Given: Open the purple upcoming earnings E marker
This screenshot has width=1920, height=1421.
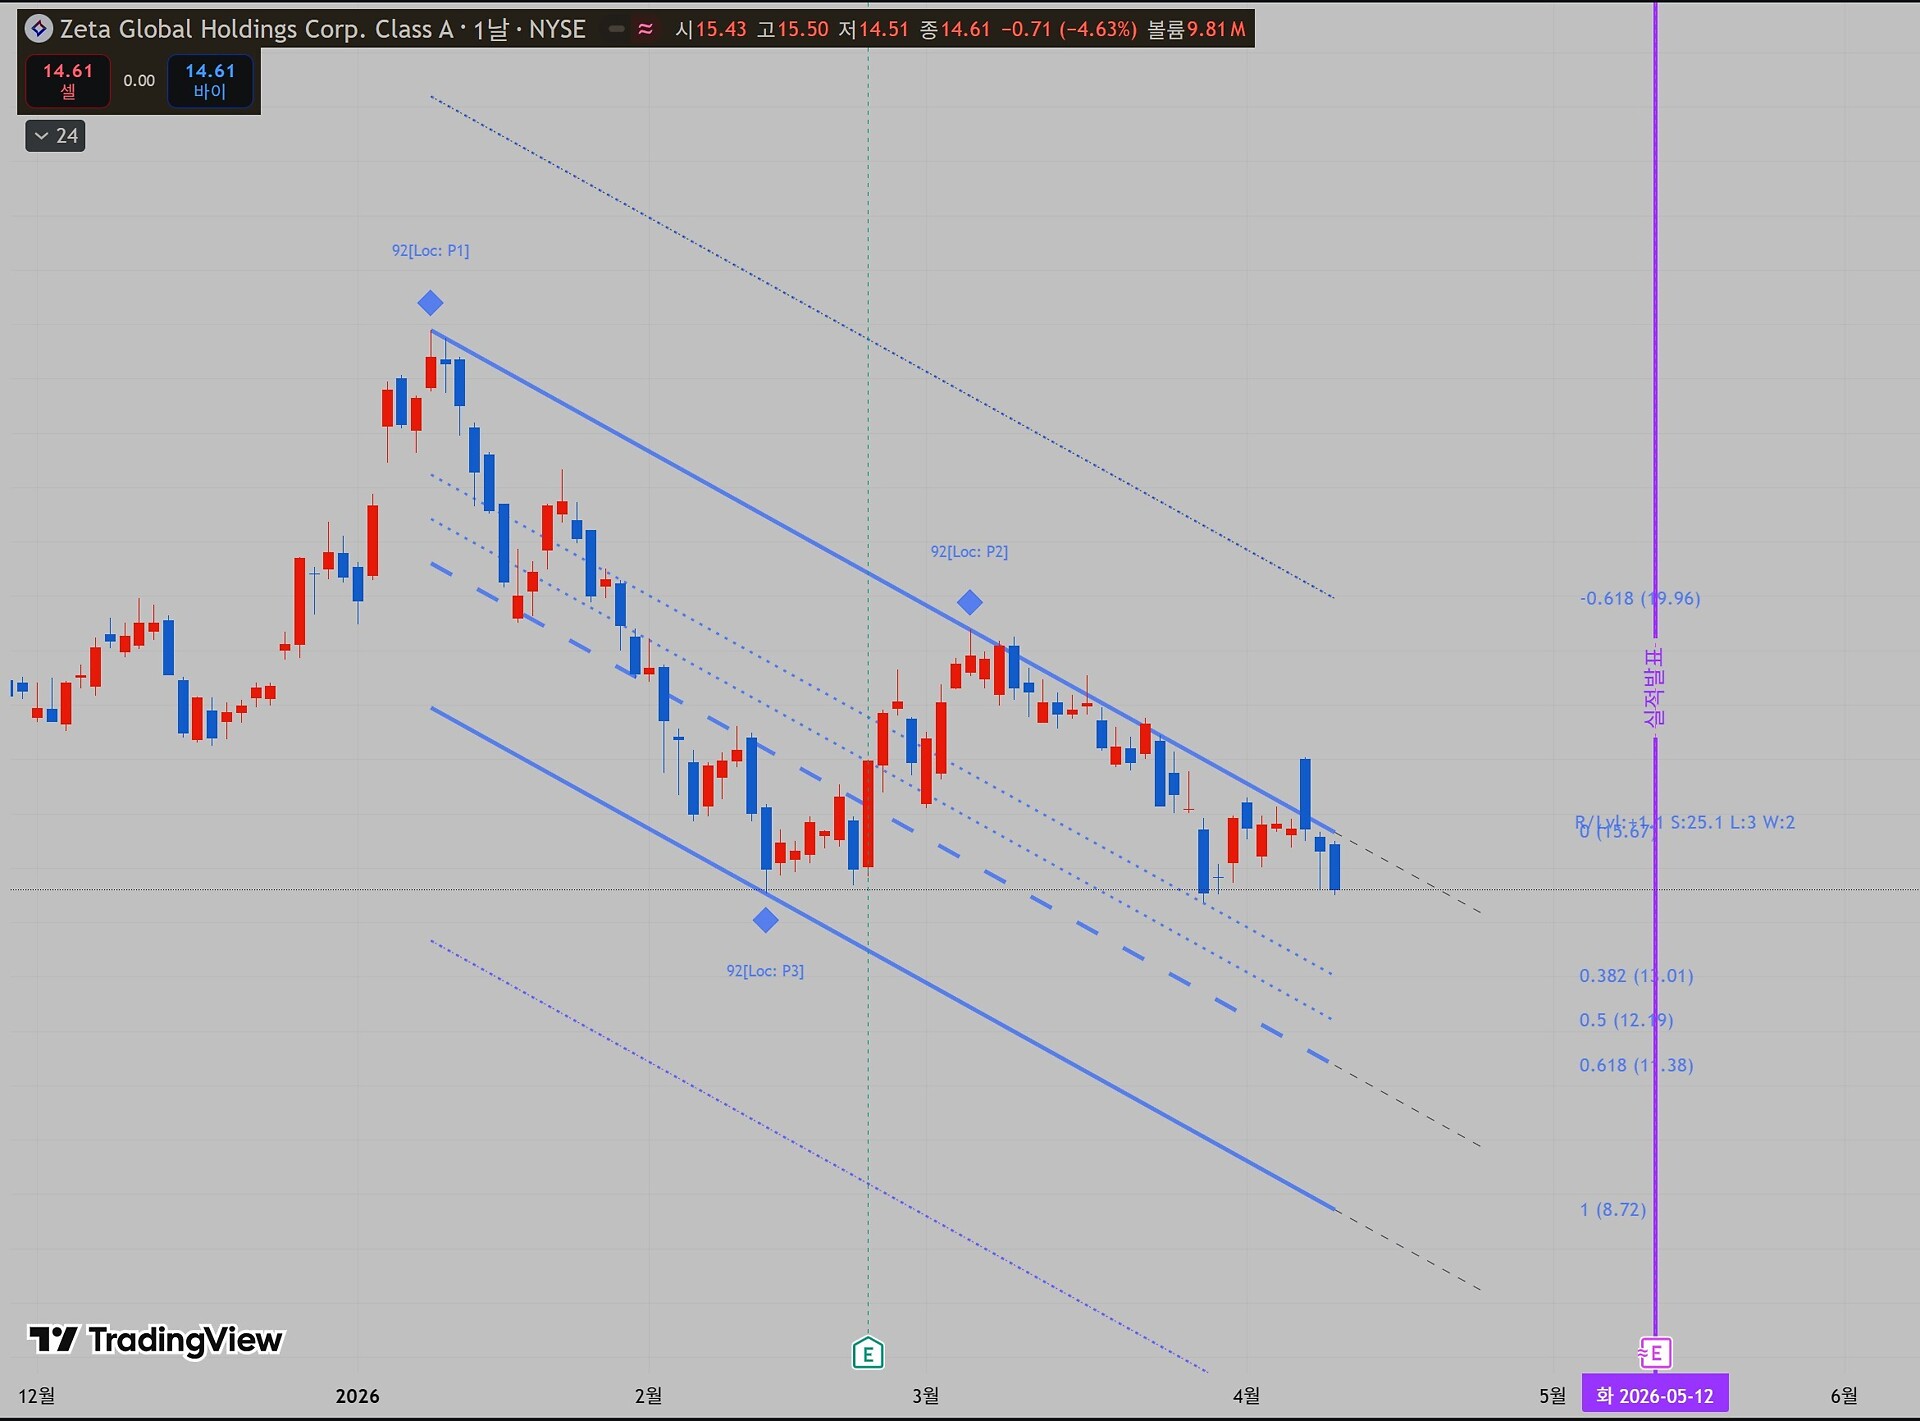Looking at the screenshot, I should (x=1655, y=1353).
